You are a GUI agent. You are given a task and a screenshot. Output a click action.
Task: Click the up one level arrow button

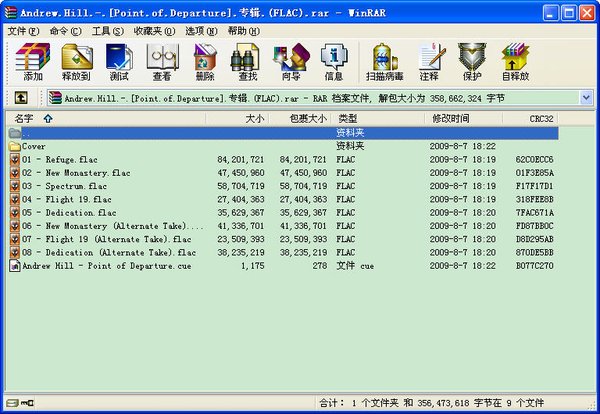(21, 98)
